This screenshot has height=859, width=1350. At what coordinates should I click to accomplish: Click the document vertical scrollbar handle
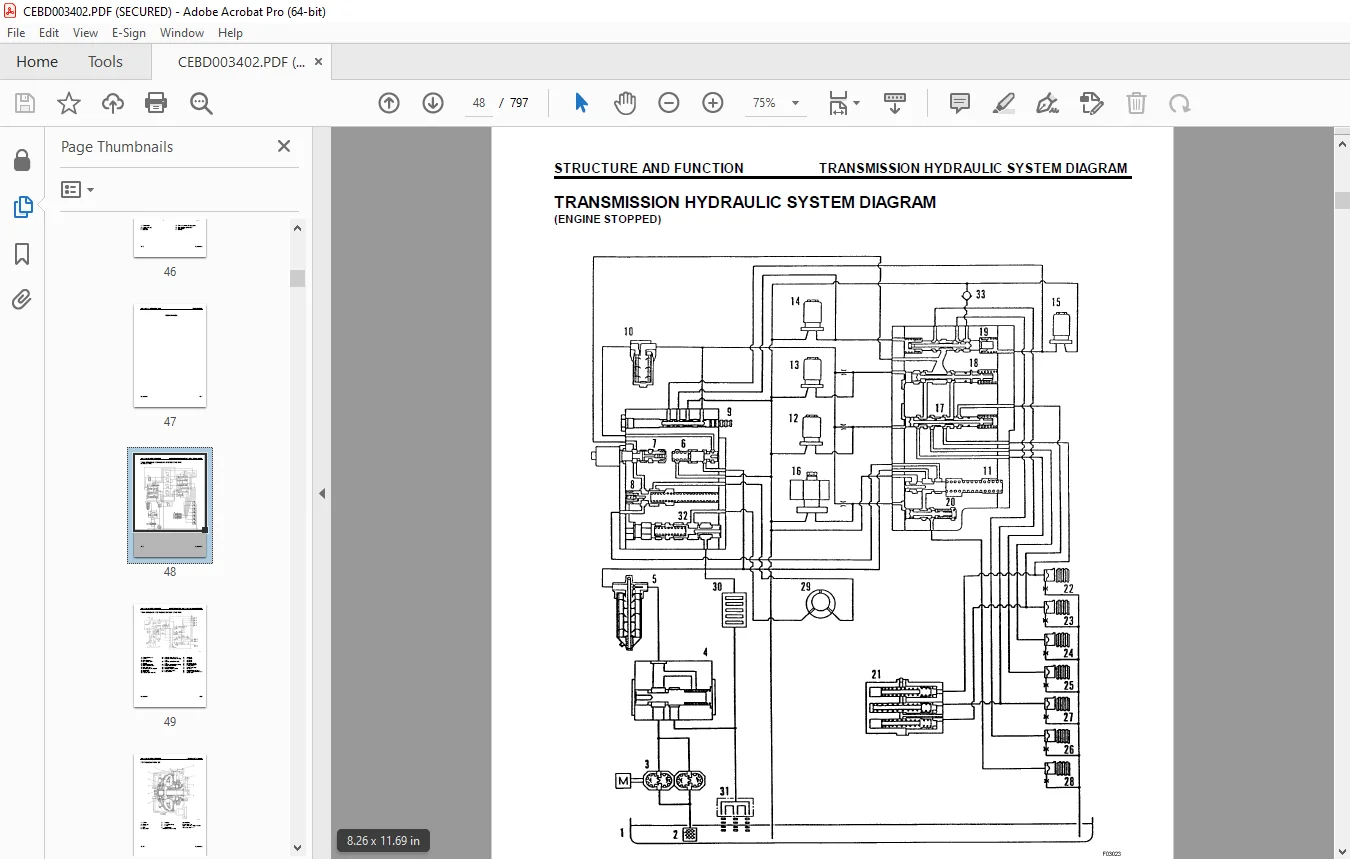tap(1342, 200)
